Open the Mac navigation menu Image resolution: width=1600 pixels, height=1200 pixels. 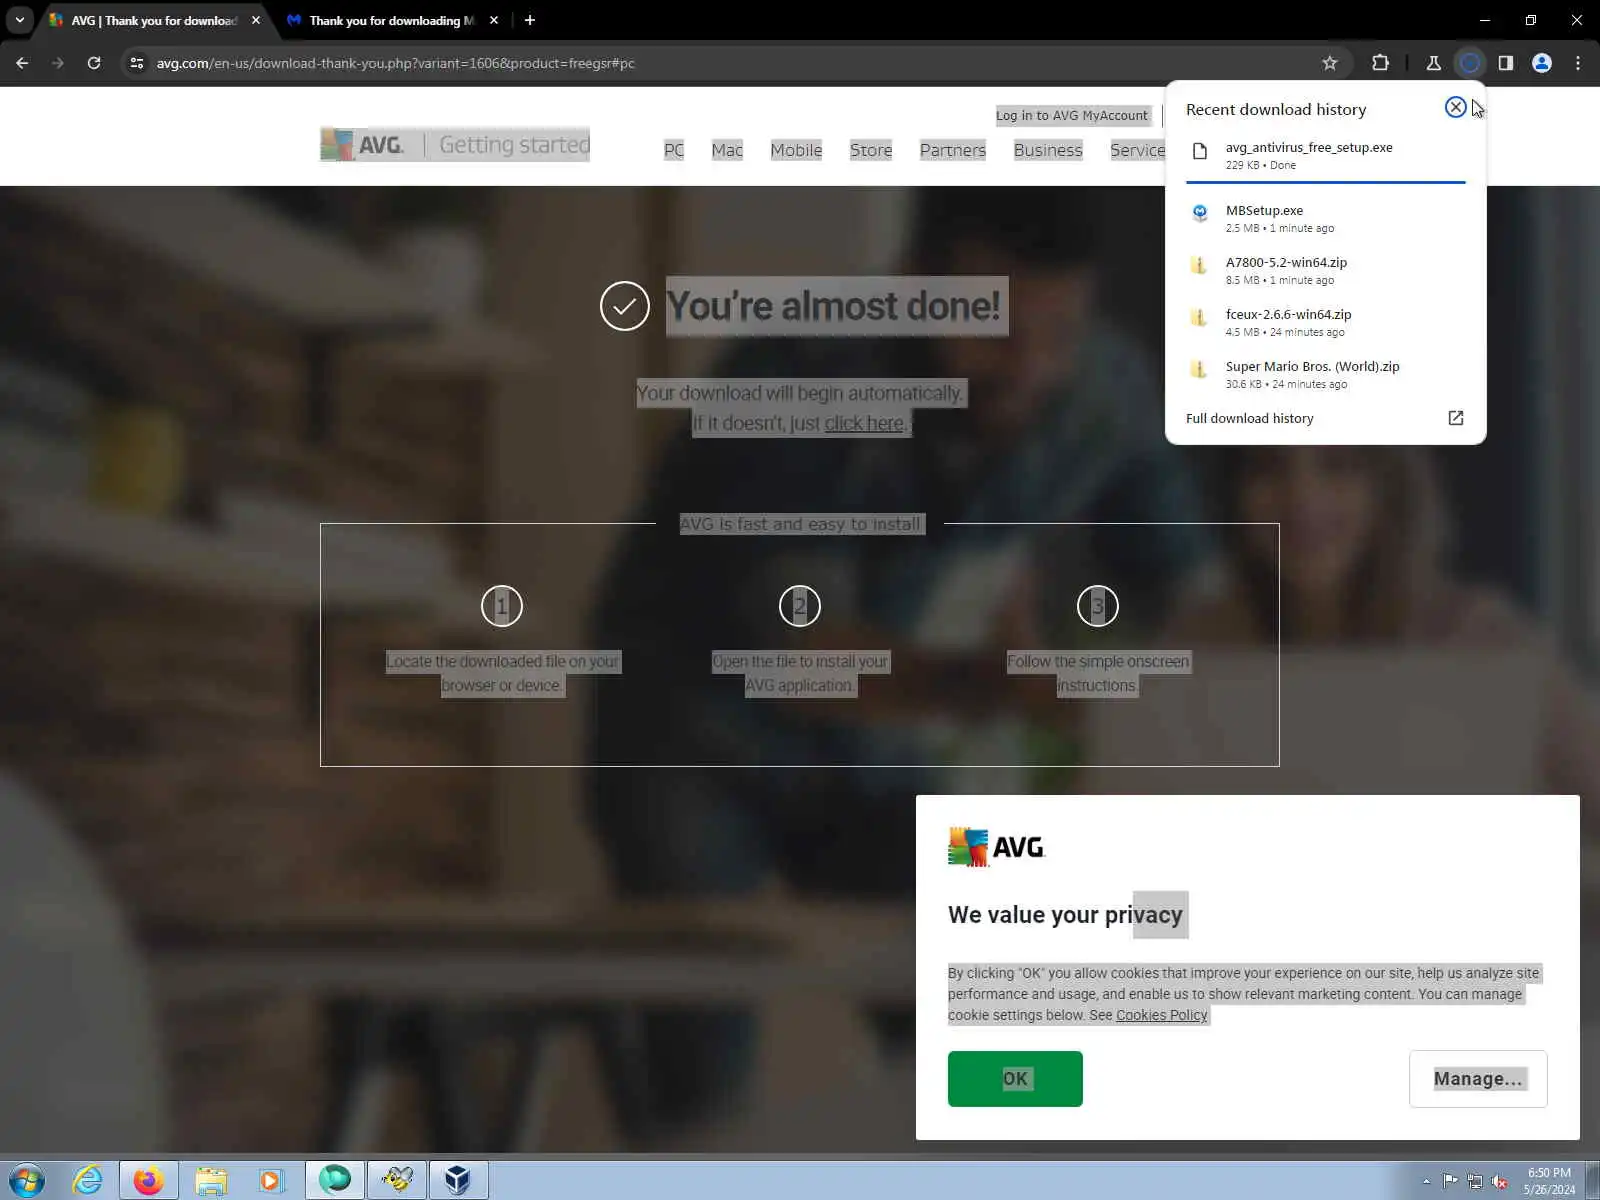point(727,150)
